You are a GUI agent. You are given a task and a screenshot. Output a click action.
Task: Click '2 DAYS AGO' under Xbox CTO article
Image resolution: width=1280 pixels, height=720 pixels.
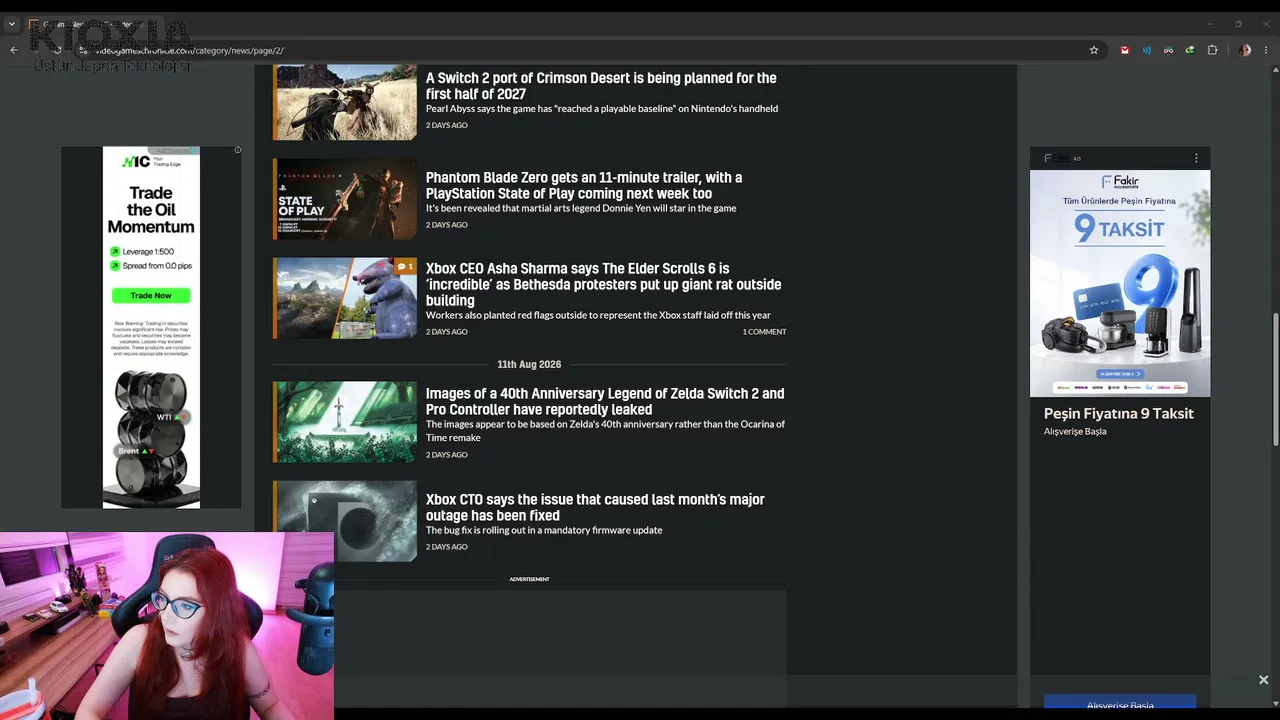(x=447, y=547)
